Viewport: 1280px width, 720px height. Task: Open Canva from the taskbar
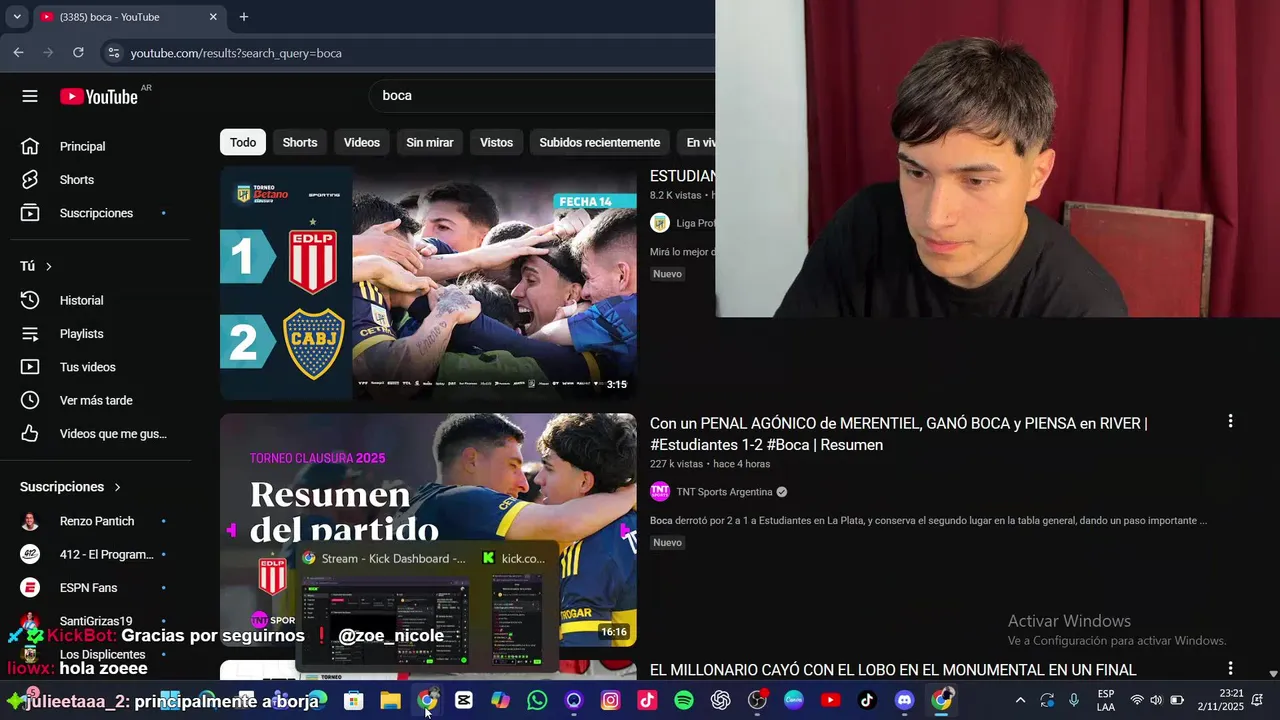(x=794, y=701)
